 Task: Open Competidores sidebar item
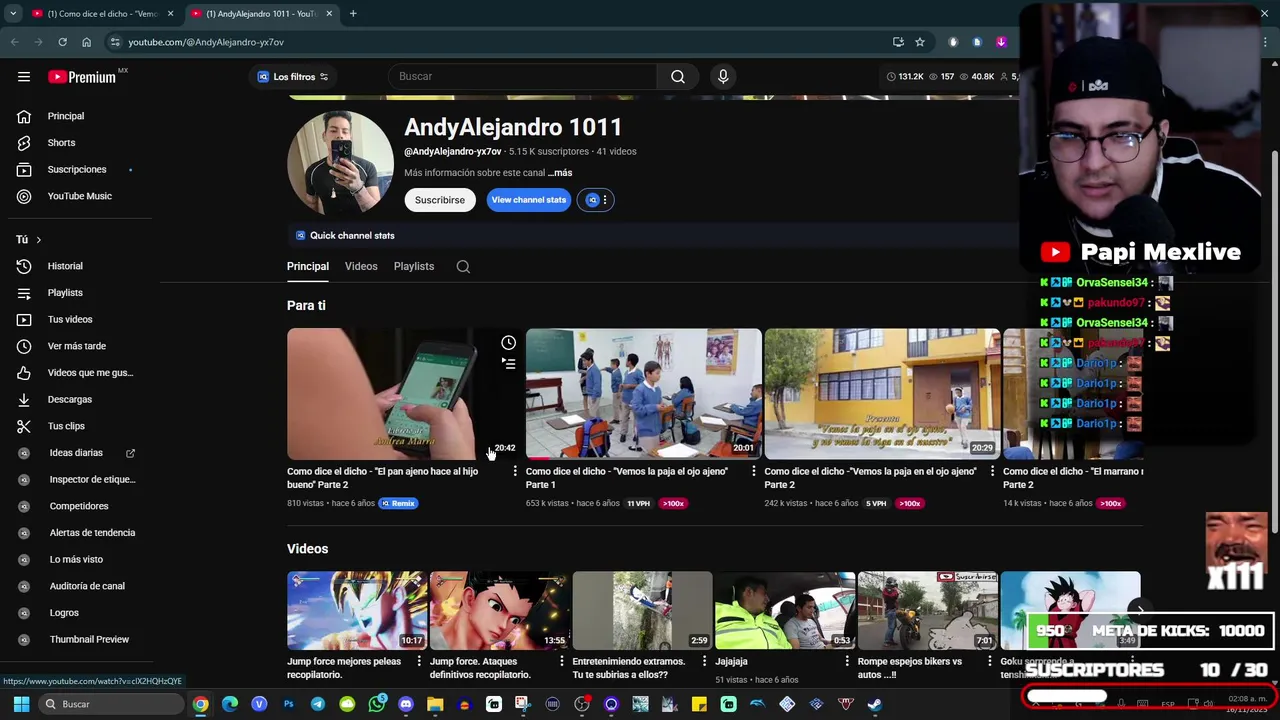coord(79,506)
